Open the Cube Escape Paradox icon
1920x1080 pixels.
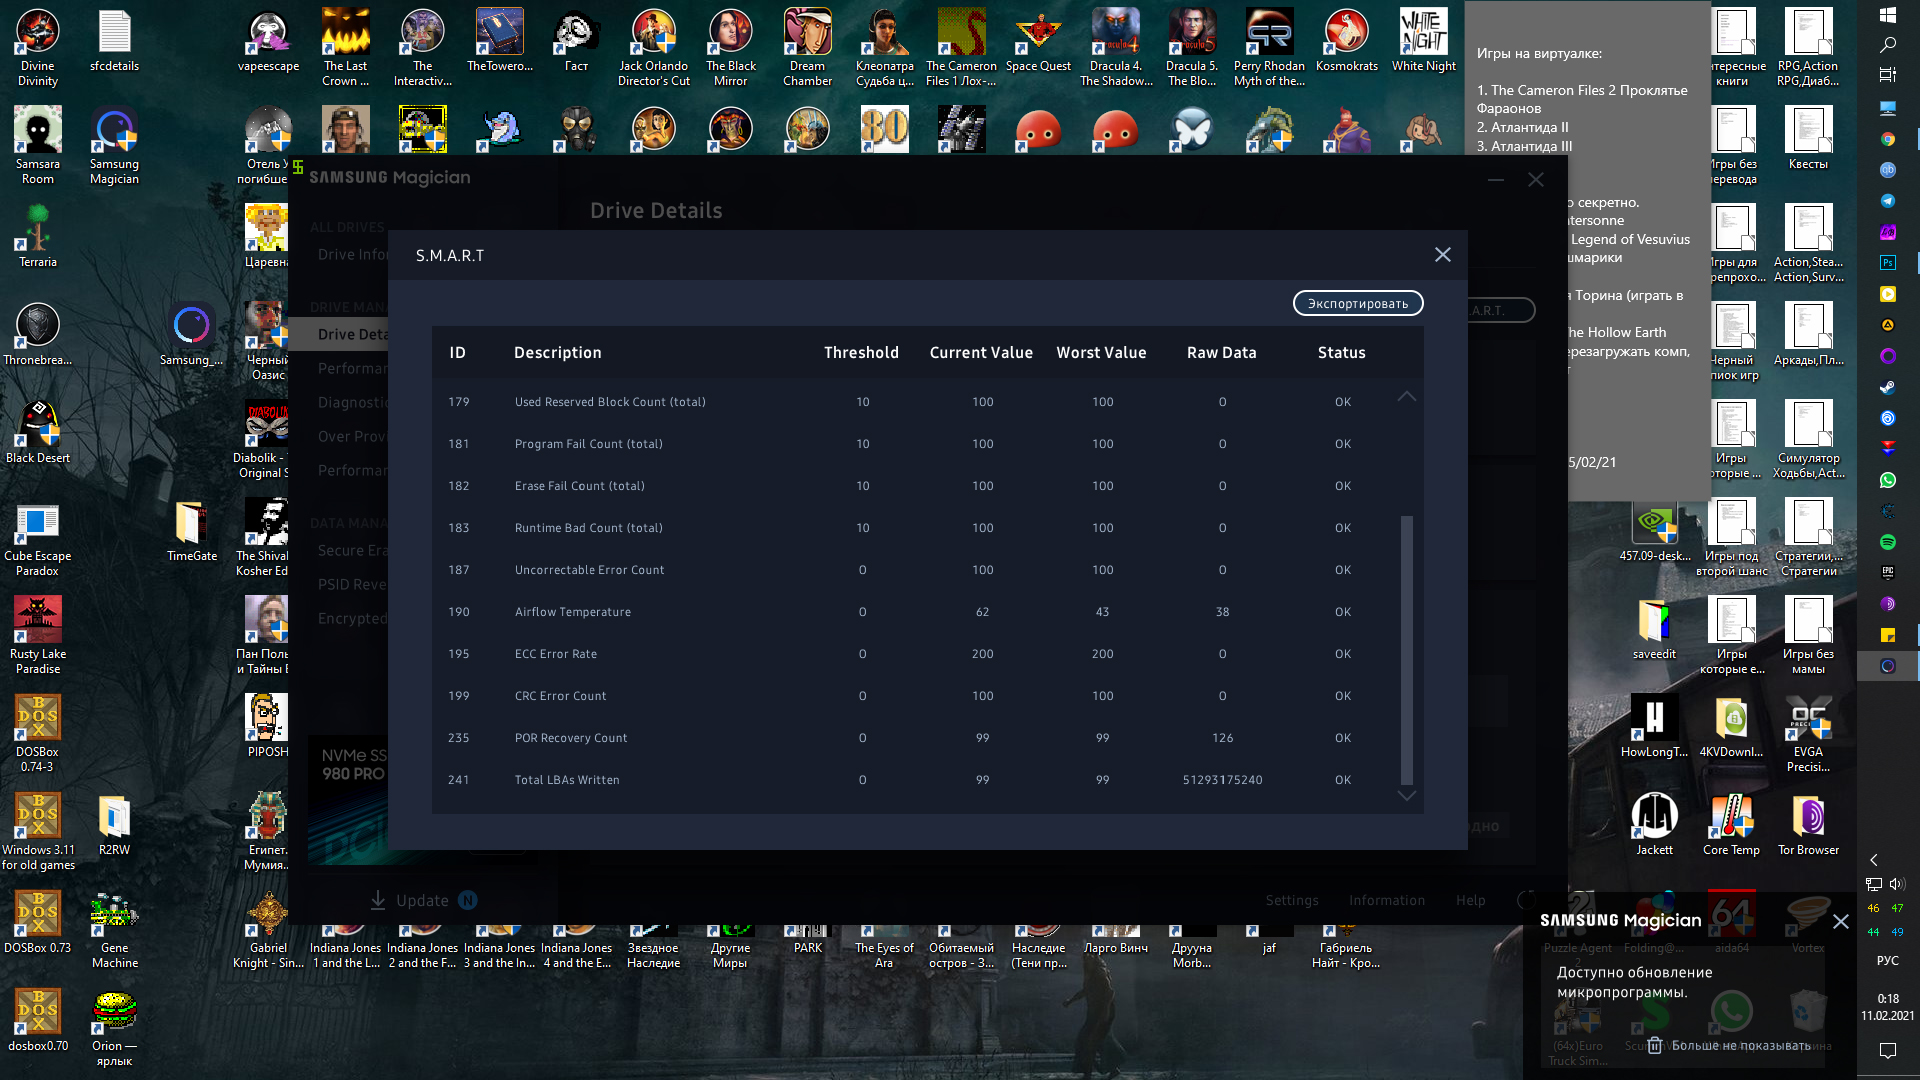(x=38, y=538)
